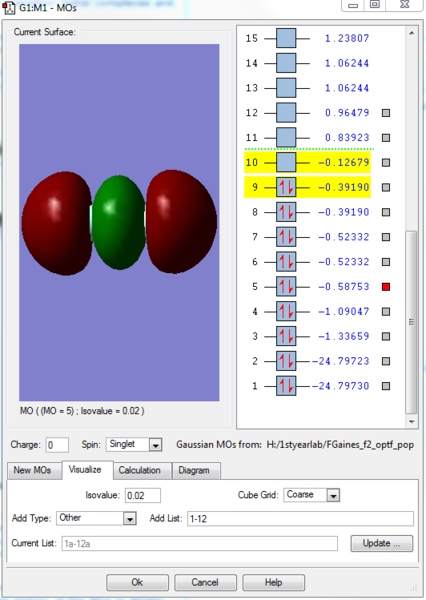Click the Cancel button
Screen dimensions: 426x600
click(x=205, y=582)
